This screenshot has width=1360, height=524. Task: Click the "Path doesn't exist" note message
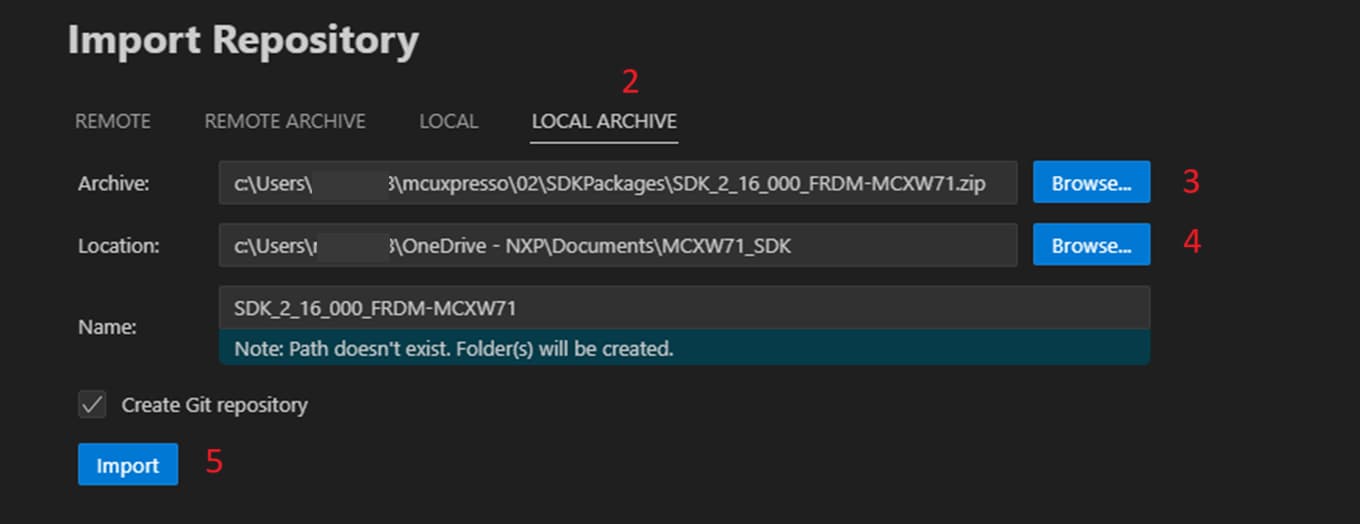453,349
